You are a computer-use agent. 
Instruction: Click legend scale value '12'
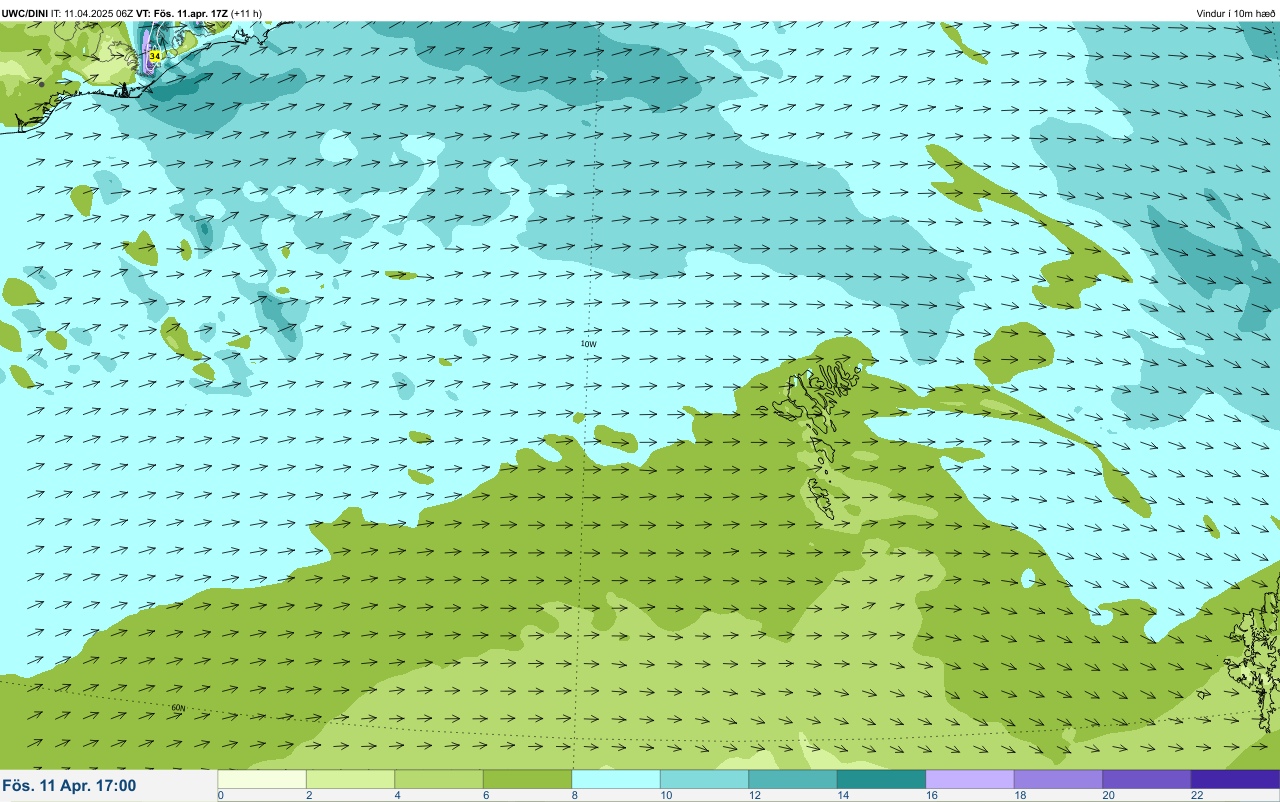point(754,795)
